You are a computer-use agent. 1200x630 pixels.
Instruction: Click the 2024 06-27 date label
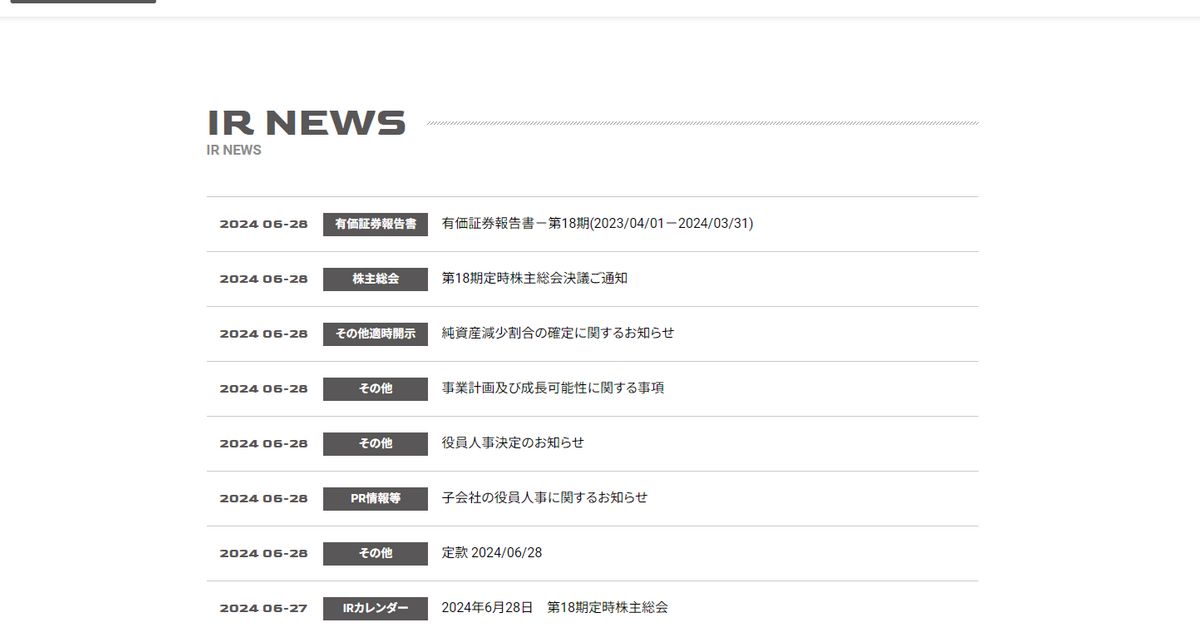click(264, 608)
